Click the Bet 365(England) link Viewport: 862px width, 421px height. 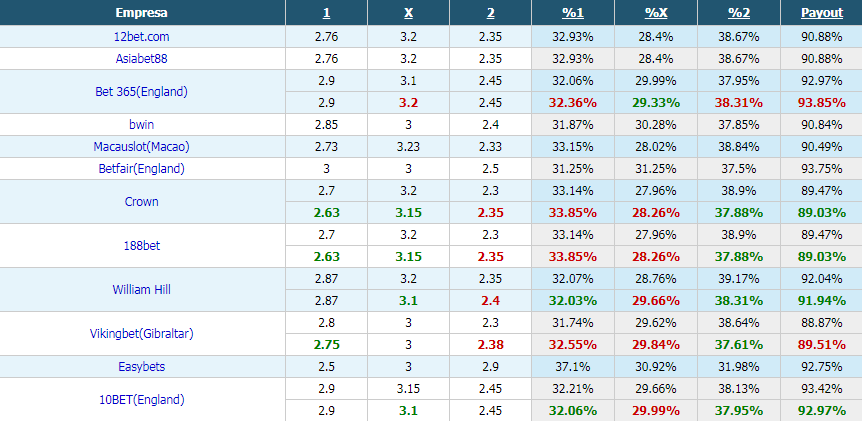(x=142, y=92)
